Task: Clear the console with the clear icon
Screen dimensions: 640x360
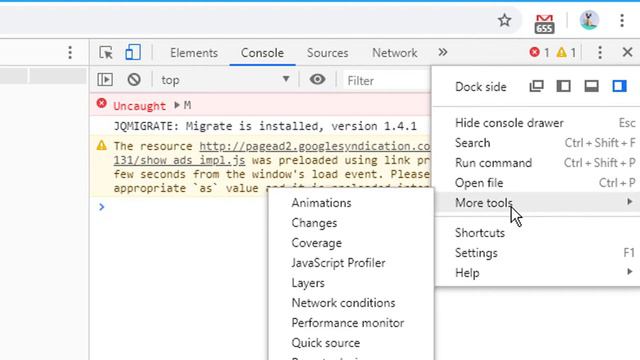Action: (134, 80)
